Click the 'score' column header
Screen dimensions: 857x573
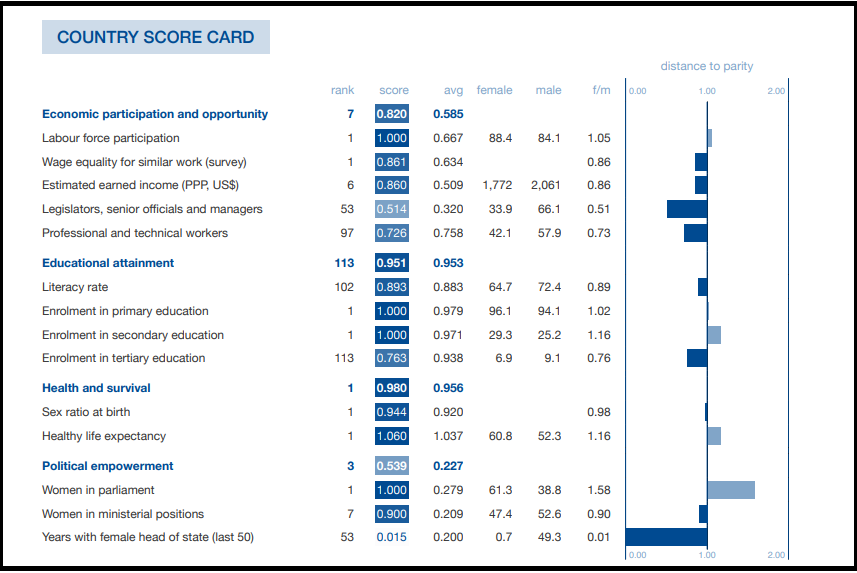point(394,90)
